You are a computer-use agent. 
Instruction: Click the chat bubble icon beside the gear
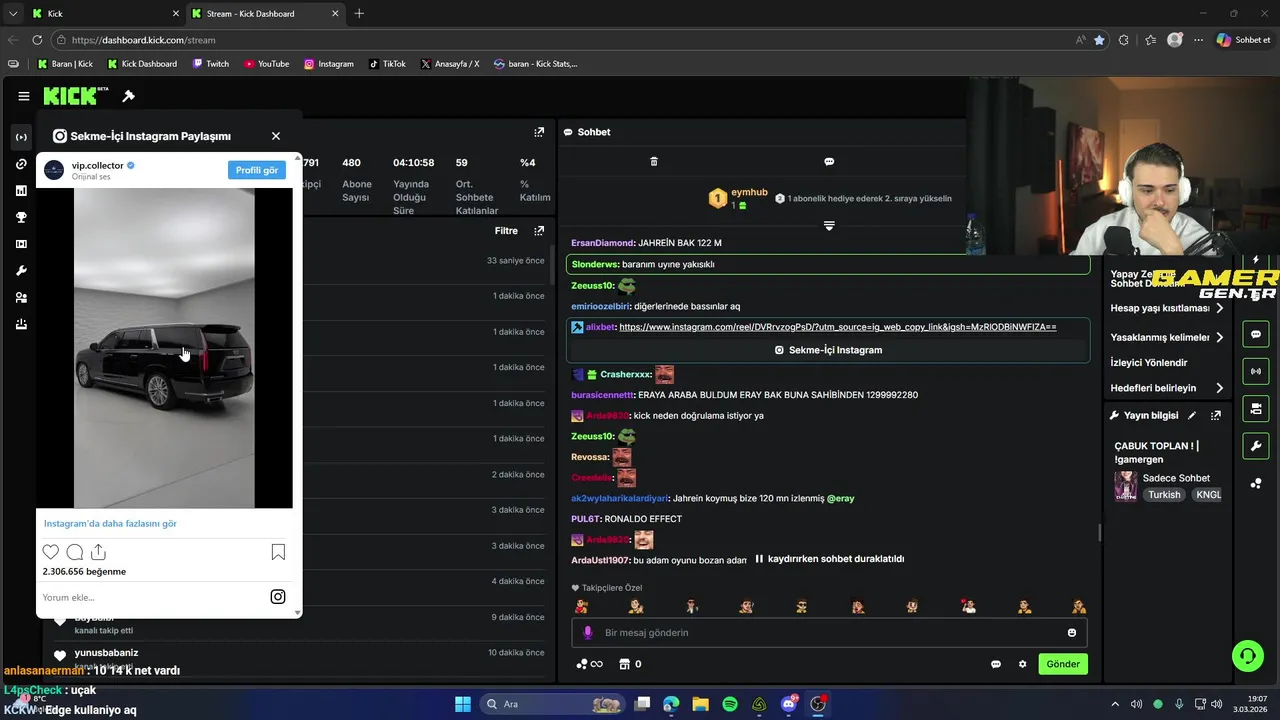coord(996,664)
